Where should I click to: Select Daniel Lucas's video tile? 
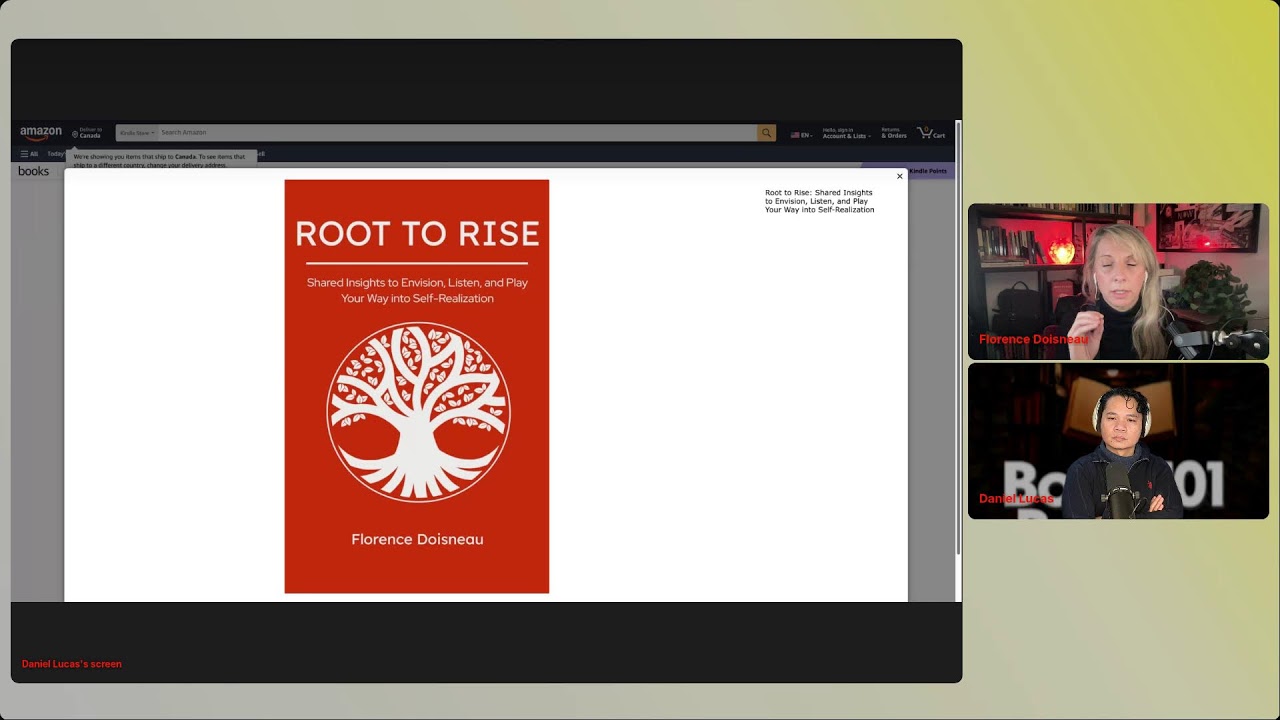(x=1118, y=441)
